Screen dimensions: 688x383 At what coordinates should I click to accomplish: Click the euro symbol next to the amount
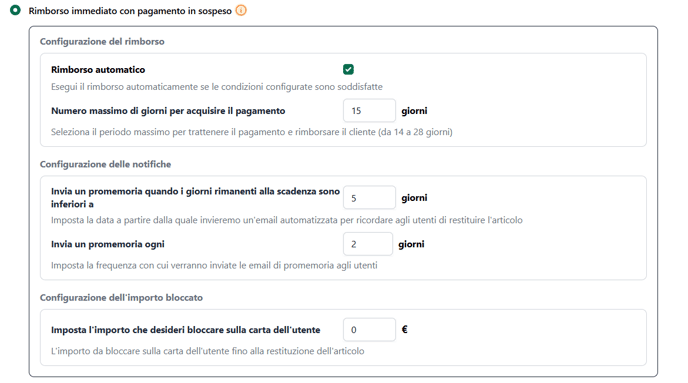click(x=405, y=329)
